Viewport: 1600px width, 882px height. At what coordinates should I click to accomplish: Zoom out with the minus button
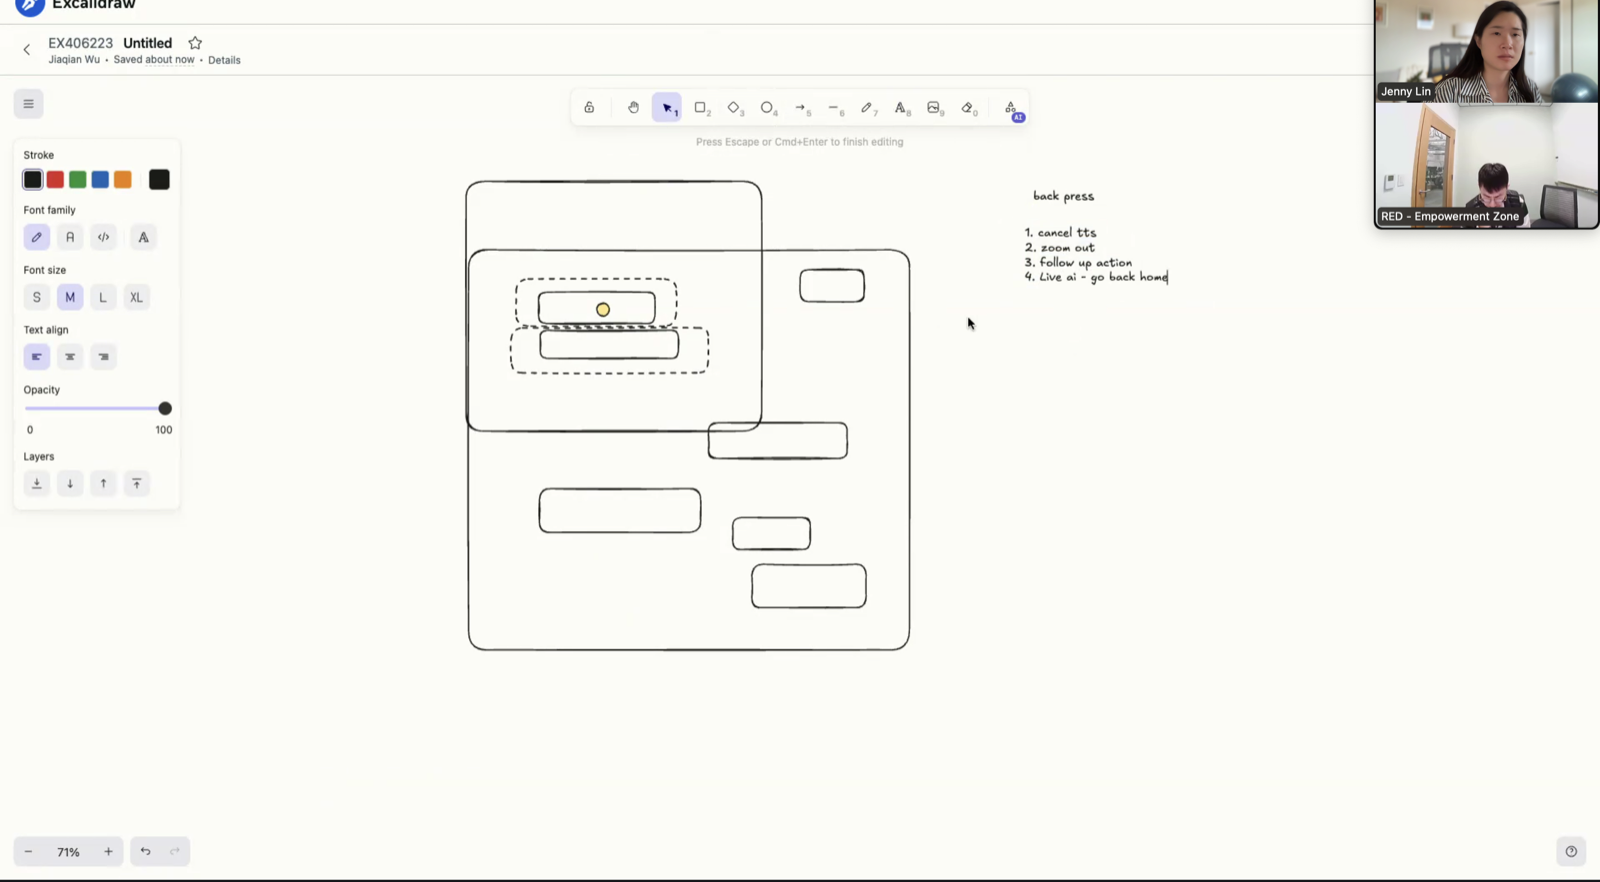(28, 852)
